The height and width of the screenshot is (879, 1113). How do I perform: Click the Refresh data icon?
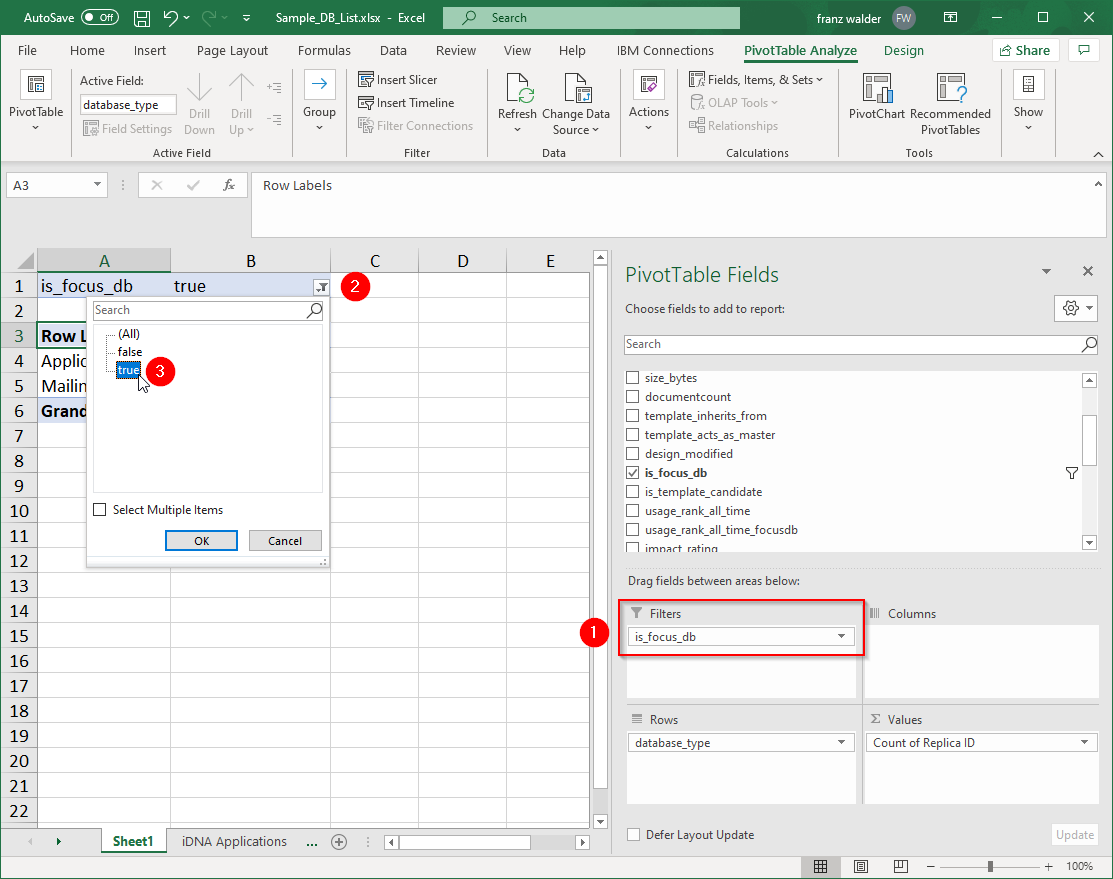click(517, 89)
